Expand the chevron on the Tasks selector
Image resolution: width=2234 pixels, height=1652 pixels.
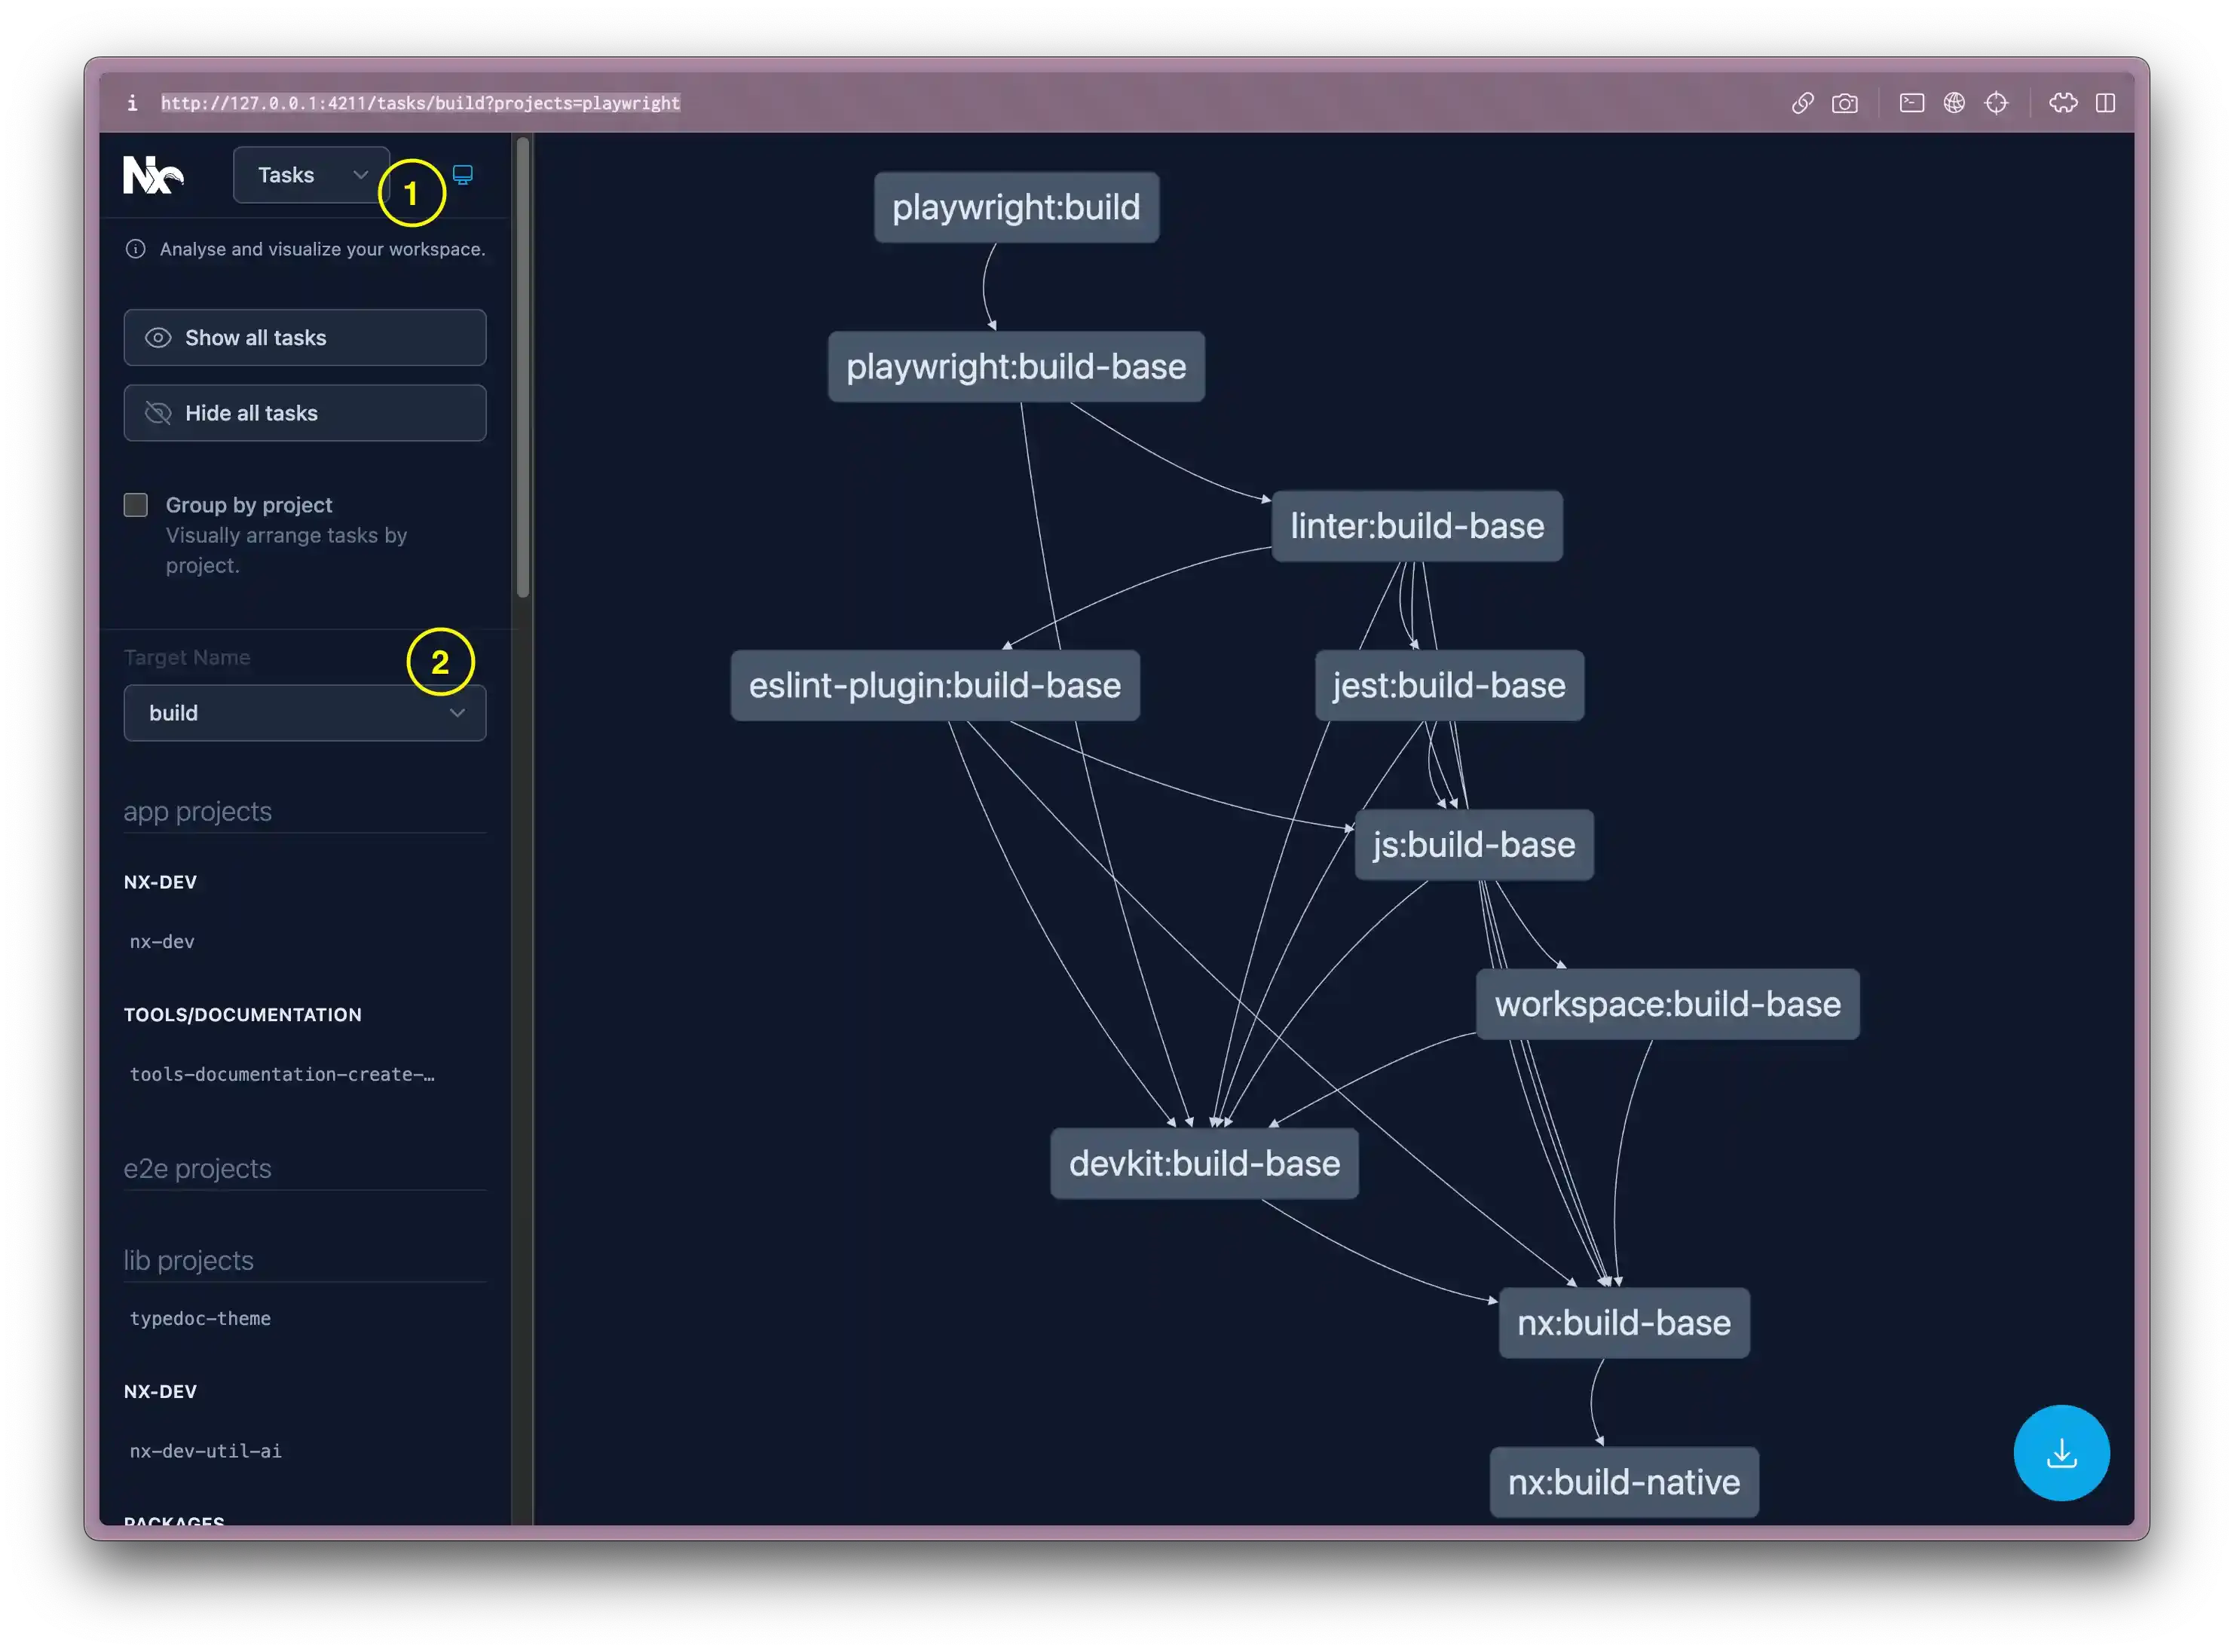pyautogui.click(x=360, y=174)
